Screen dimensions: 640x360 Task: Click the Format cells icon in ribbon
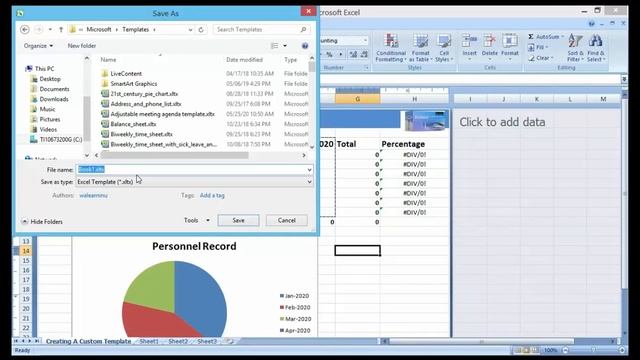510,41
